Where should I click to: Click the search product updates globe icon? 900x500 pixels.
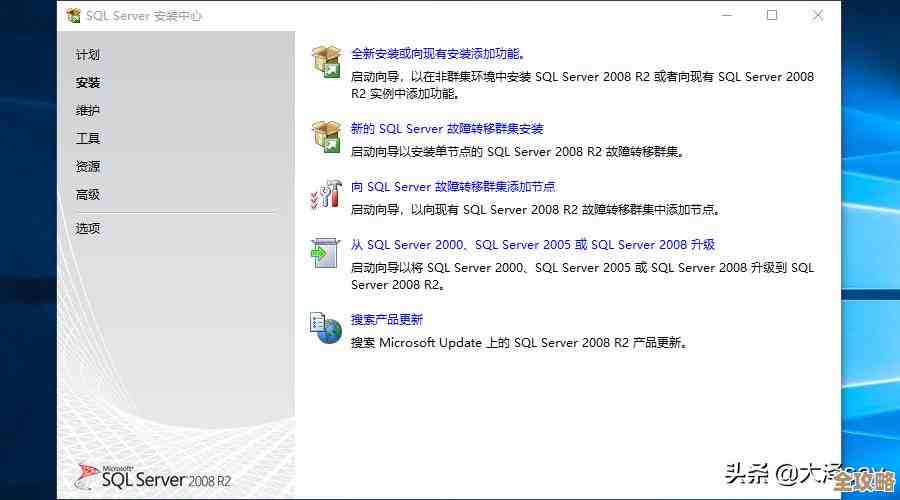coord(325,328)
